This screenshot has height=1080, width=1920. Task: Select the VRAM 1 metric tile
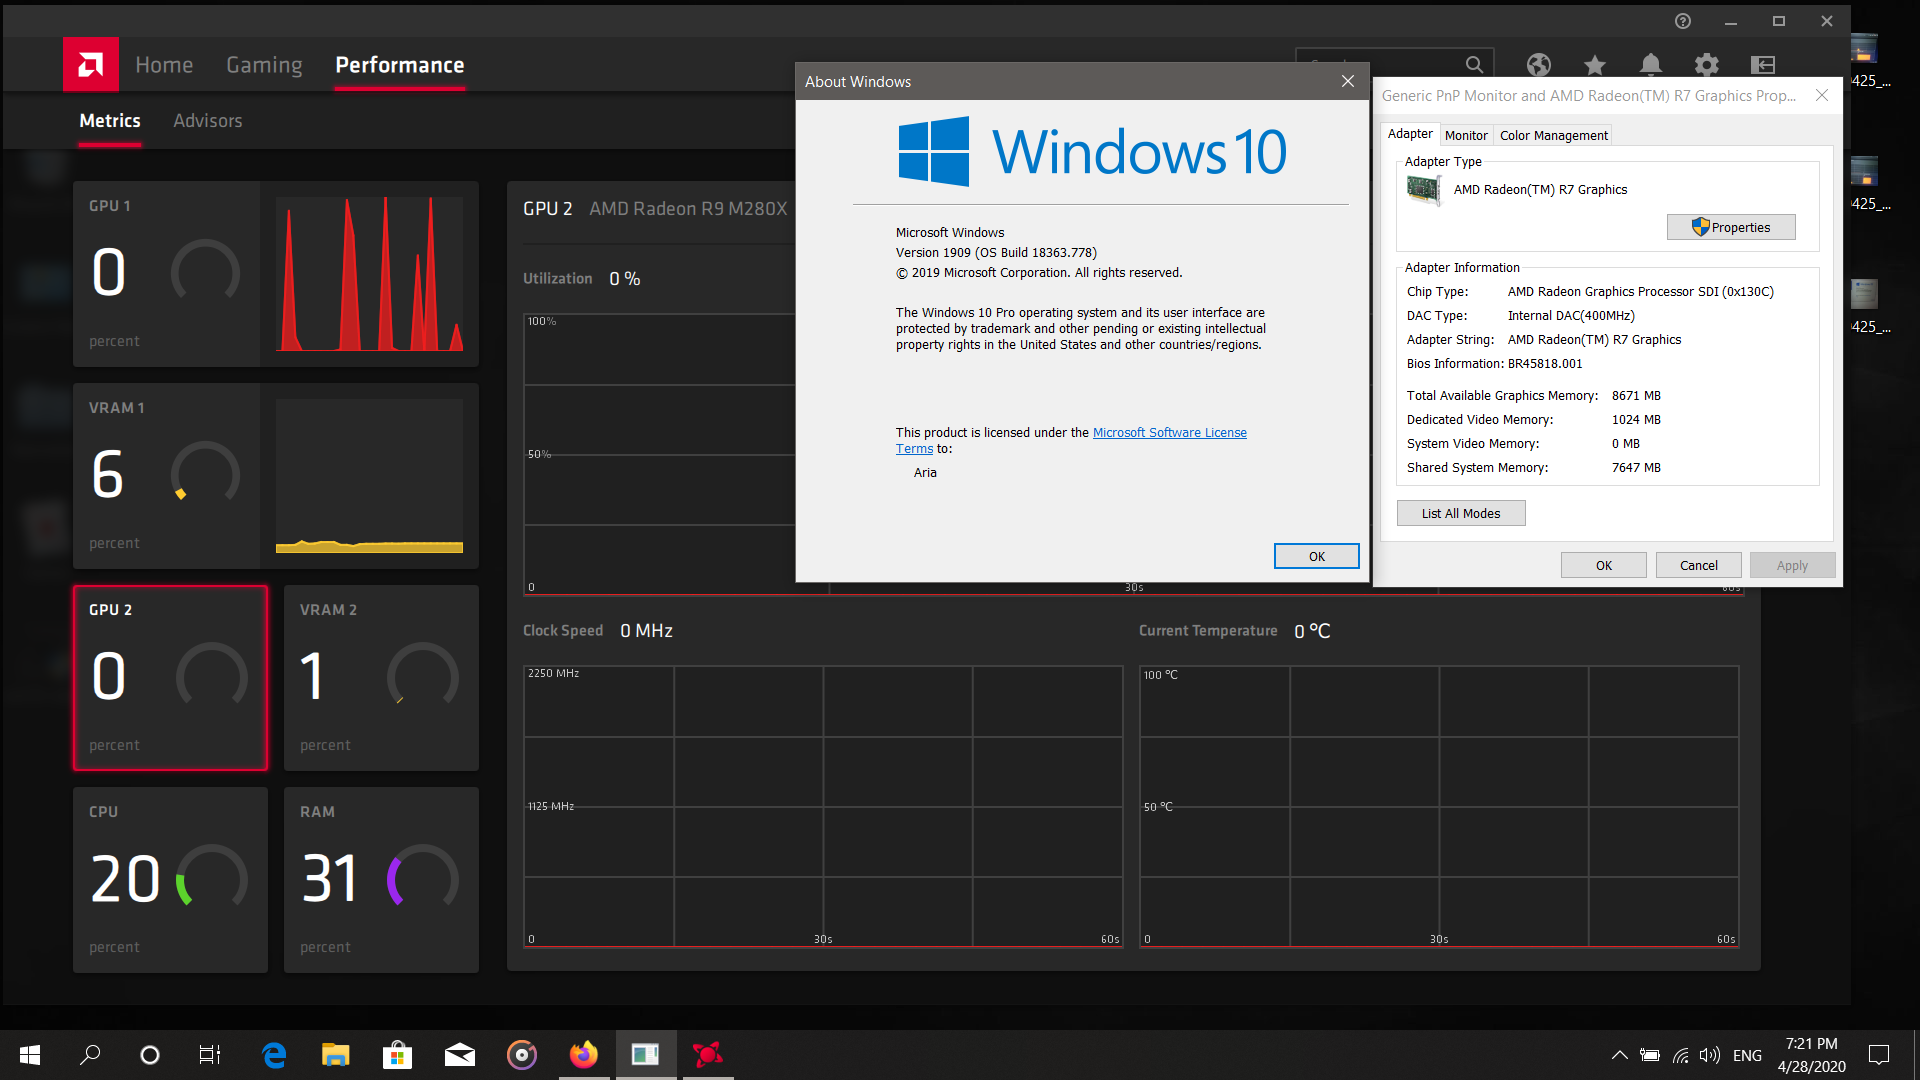point(166,475)
